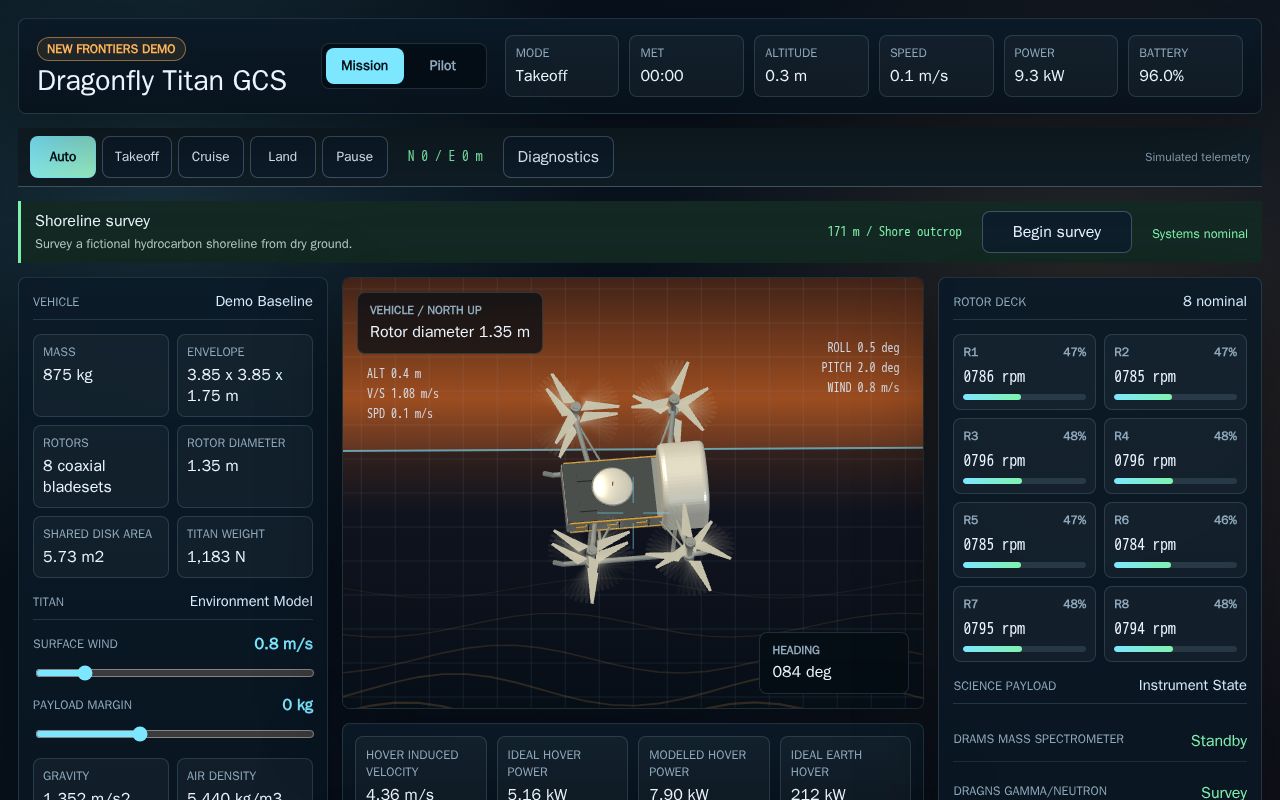Screen dimensions: 1280x800
Task: Click DRAMS Mass Spectrometer Standby status
Action: (1218, 741)
